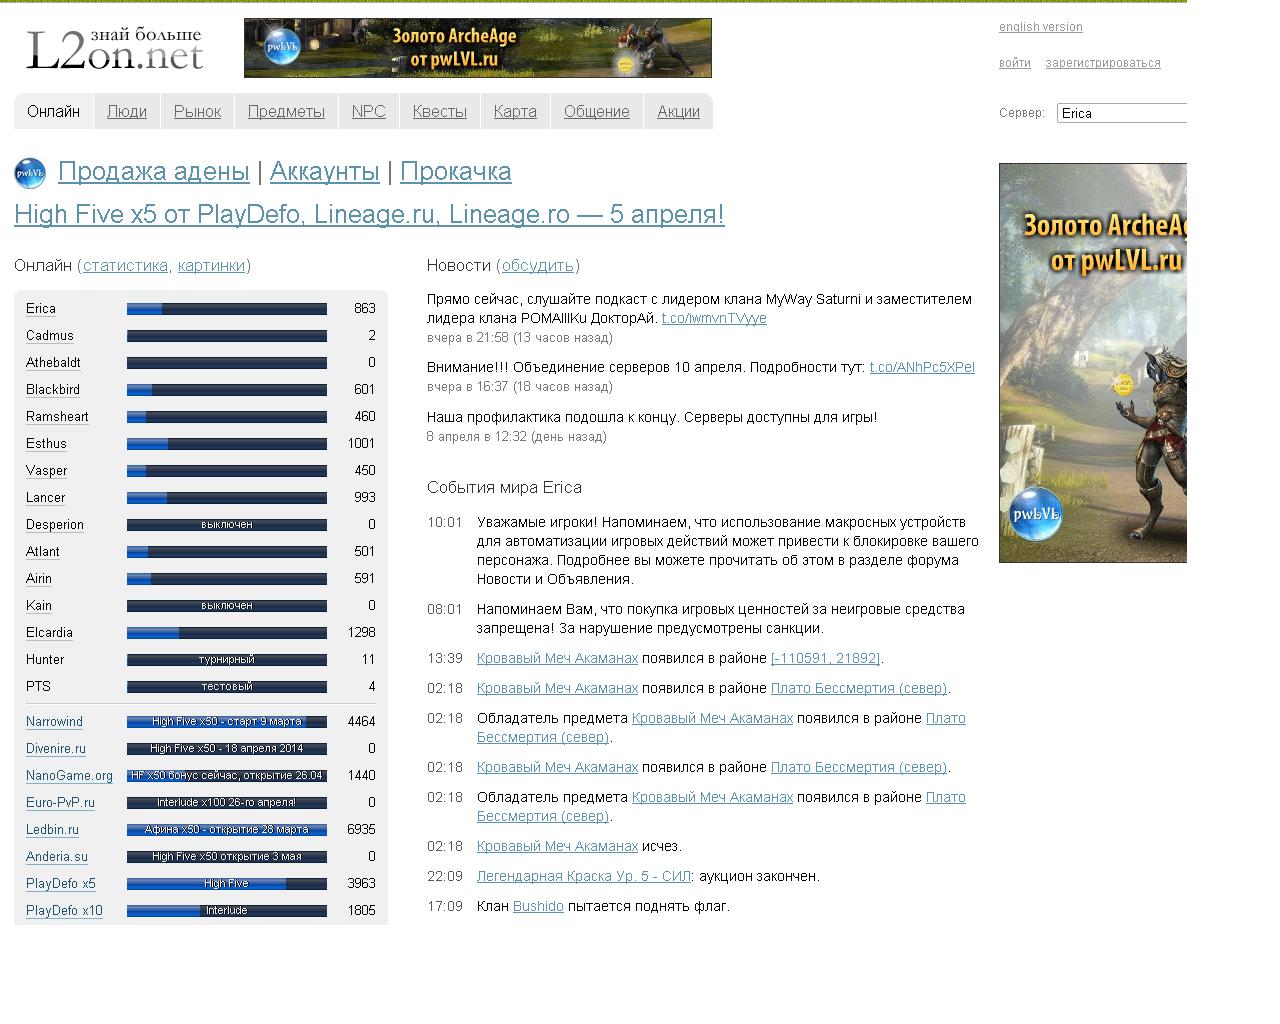Open the Онлайн tab
Image resolution: width=1280 pixels, height=1024 pixels.
pos(53,112)
